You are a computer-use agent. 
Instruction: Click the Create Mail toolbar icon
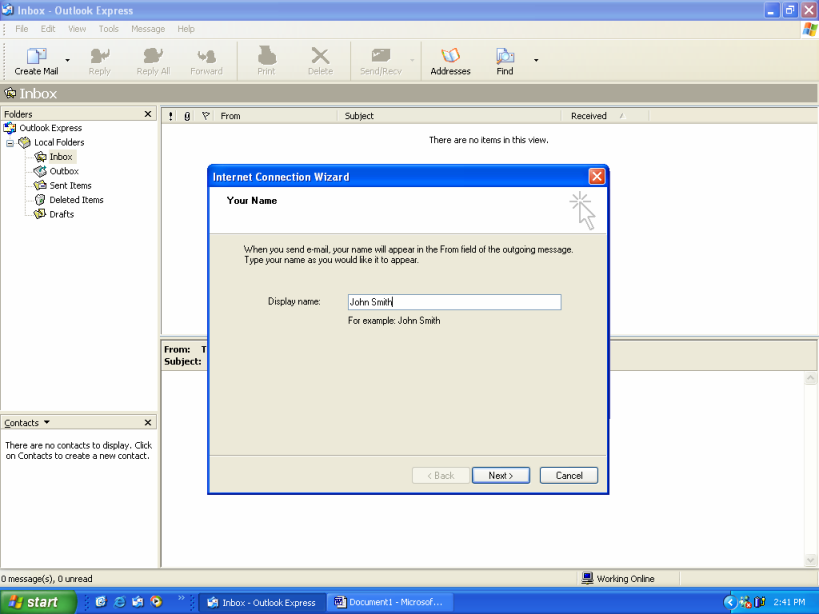tap(36, 55)
